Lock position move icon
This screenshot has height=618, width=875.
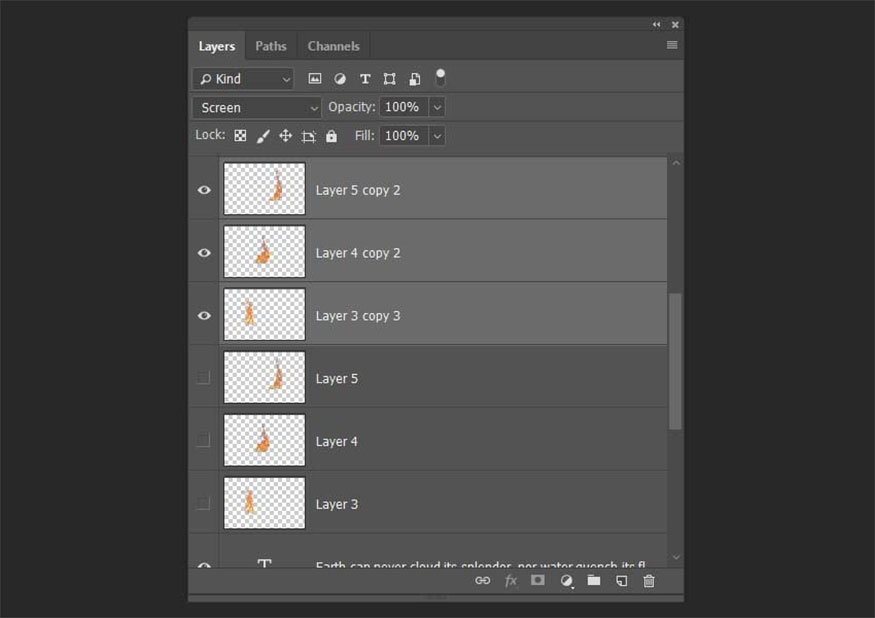click(x=285, y=136)
